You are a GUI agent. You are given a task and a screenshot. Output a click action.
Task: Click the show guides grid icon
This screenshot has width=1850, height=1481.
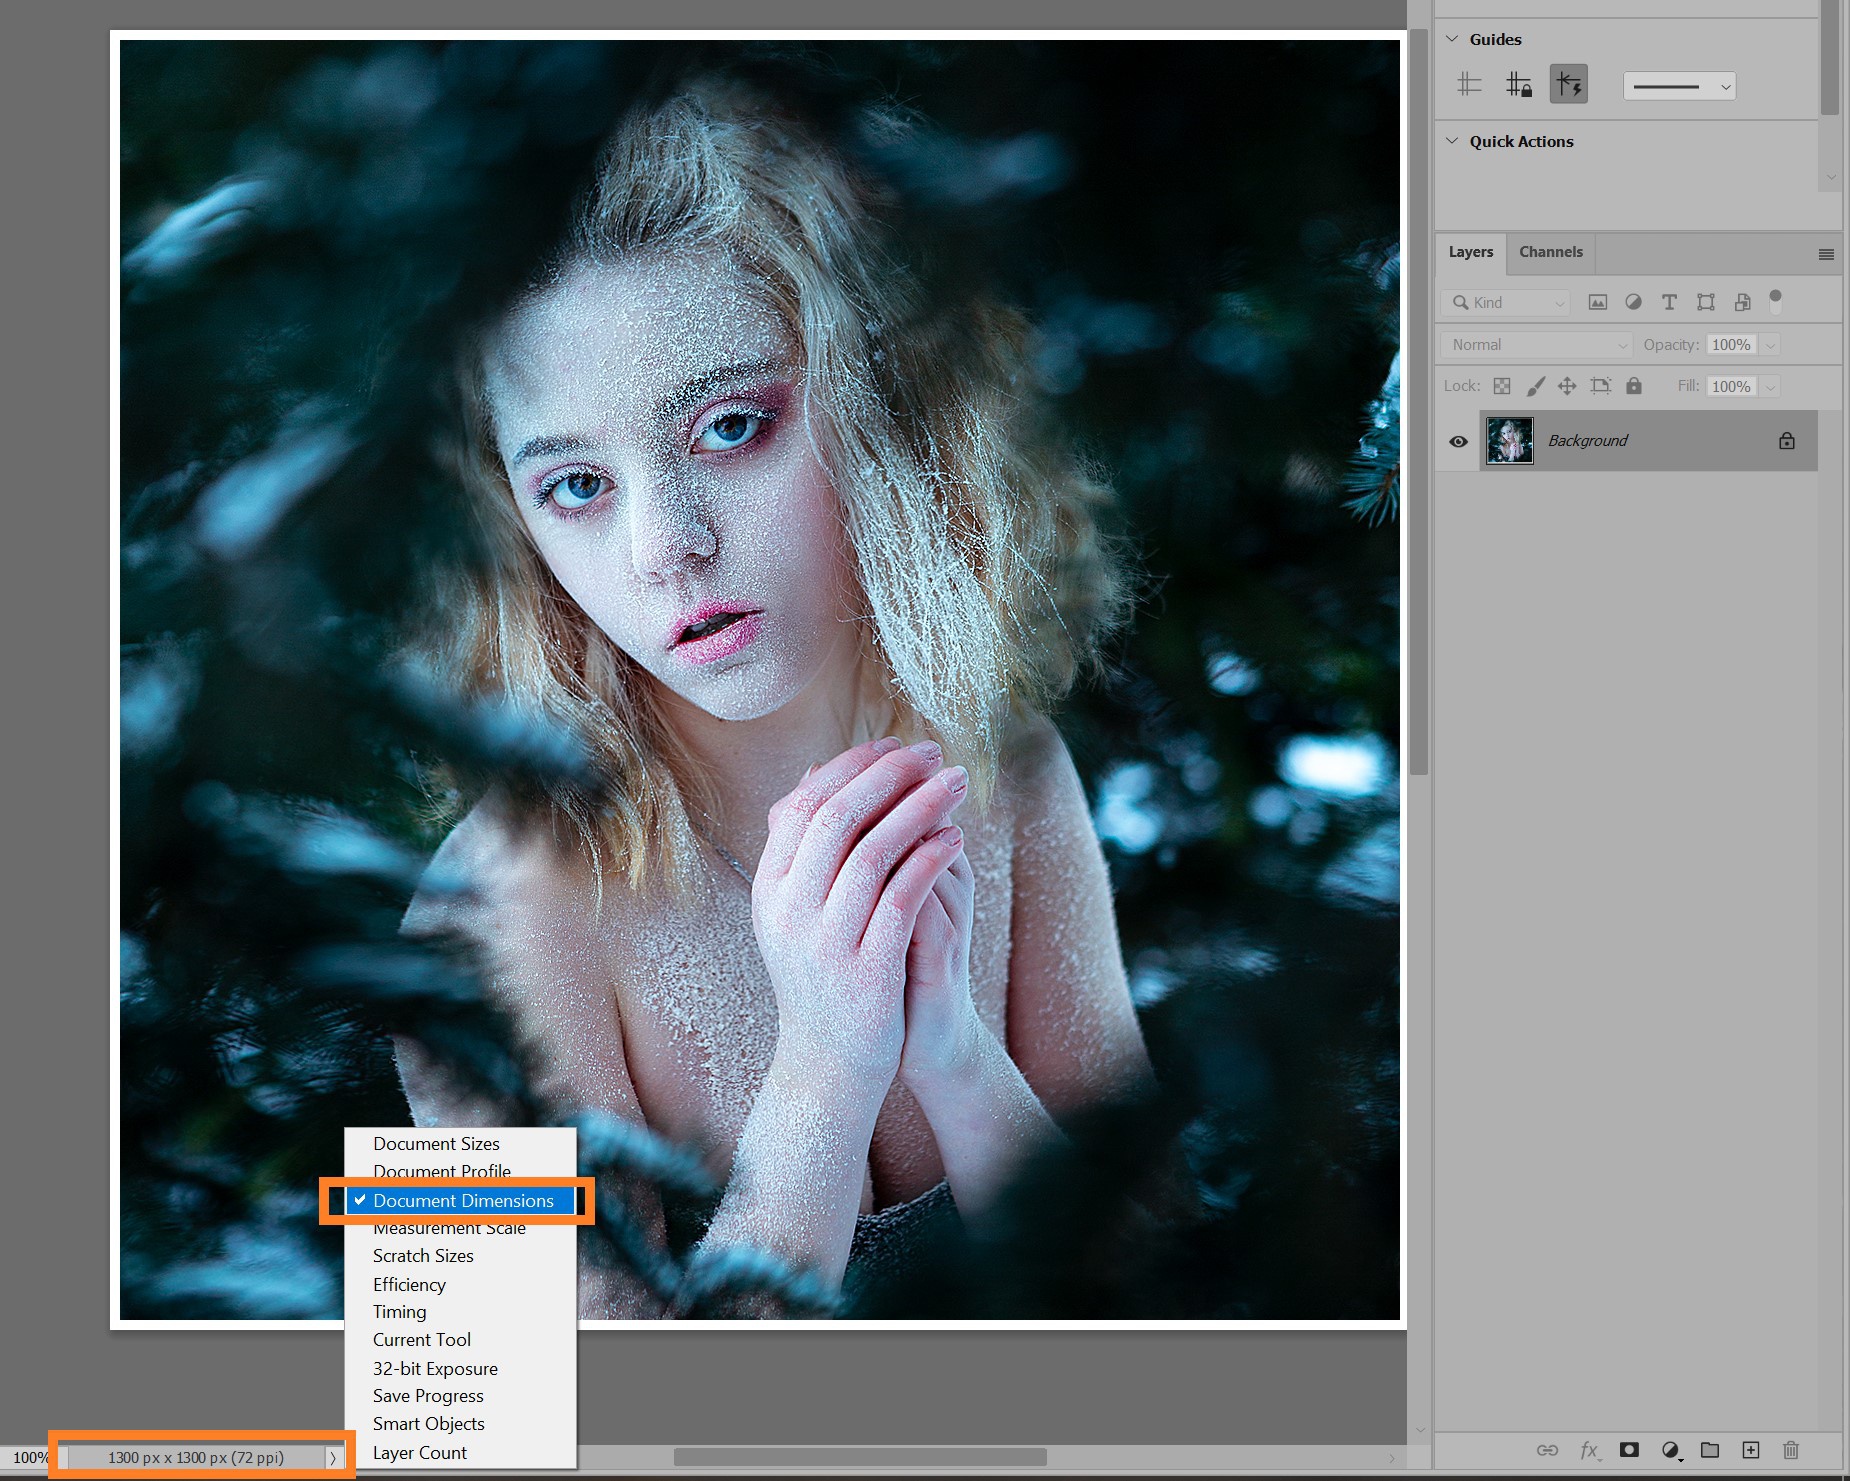[1469, 85]
